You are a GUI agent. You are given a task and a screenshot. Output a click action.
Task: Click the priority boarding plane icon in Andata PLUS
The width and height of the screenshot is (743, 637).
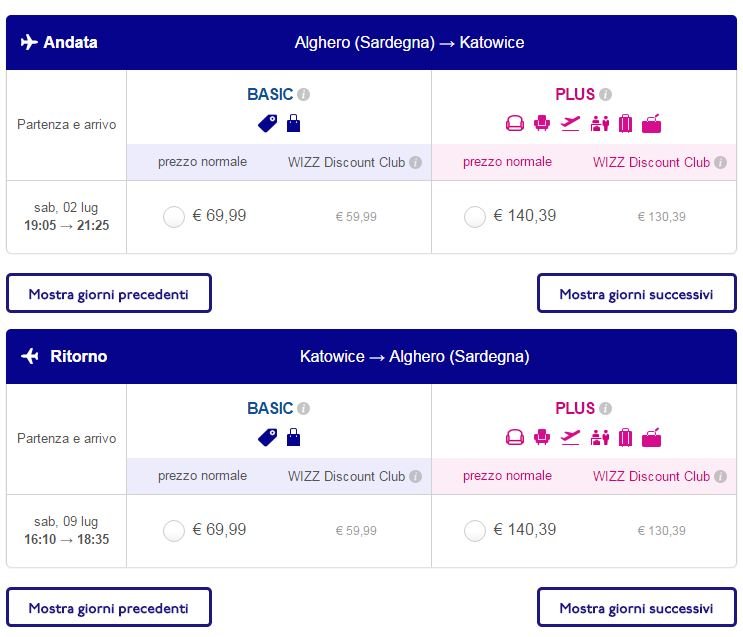[571, 123]
